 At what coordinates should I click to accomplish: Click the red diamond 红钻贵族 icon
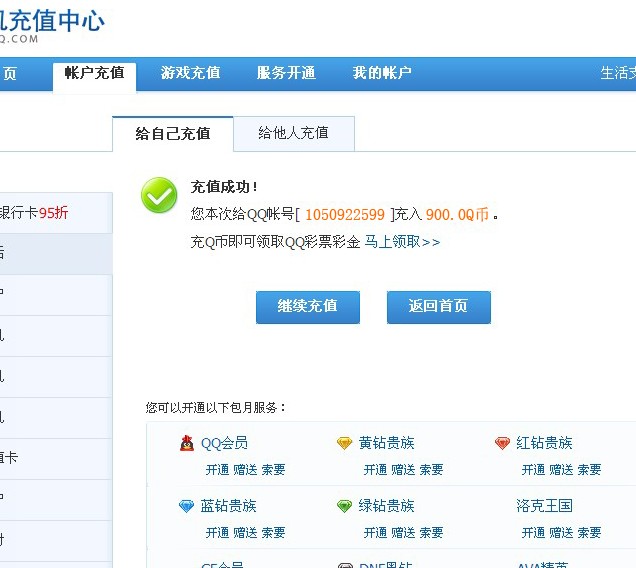[502, 443]
